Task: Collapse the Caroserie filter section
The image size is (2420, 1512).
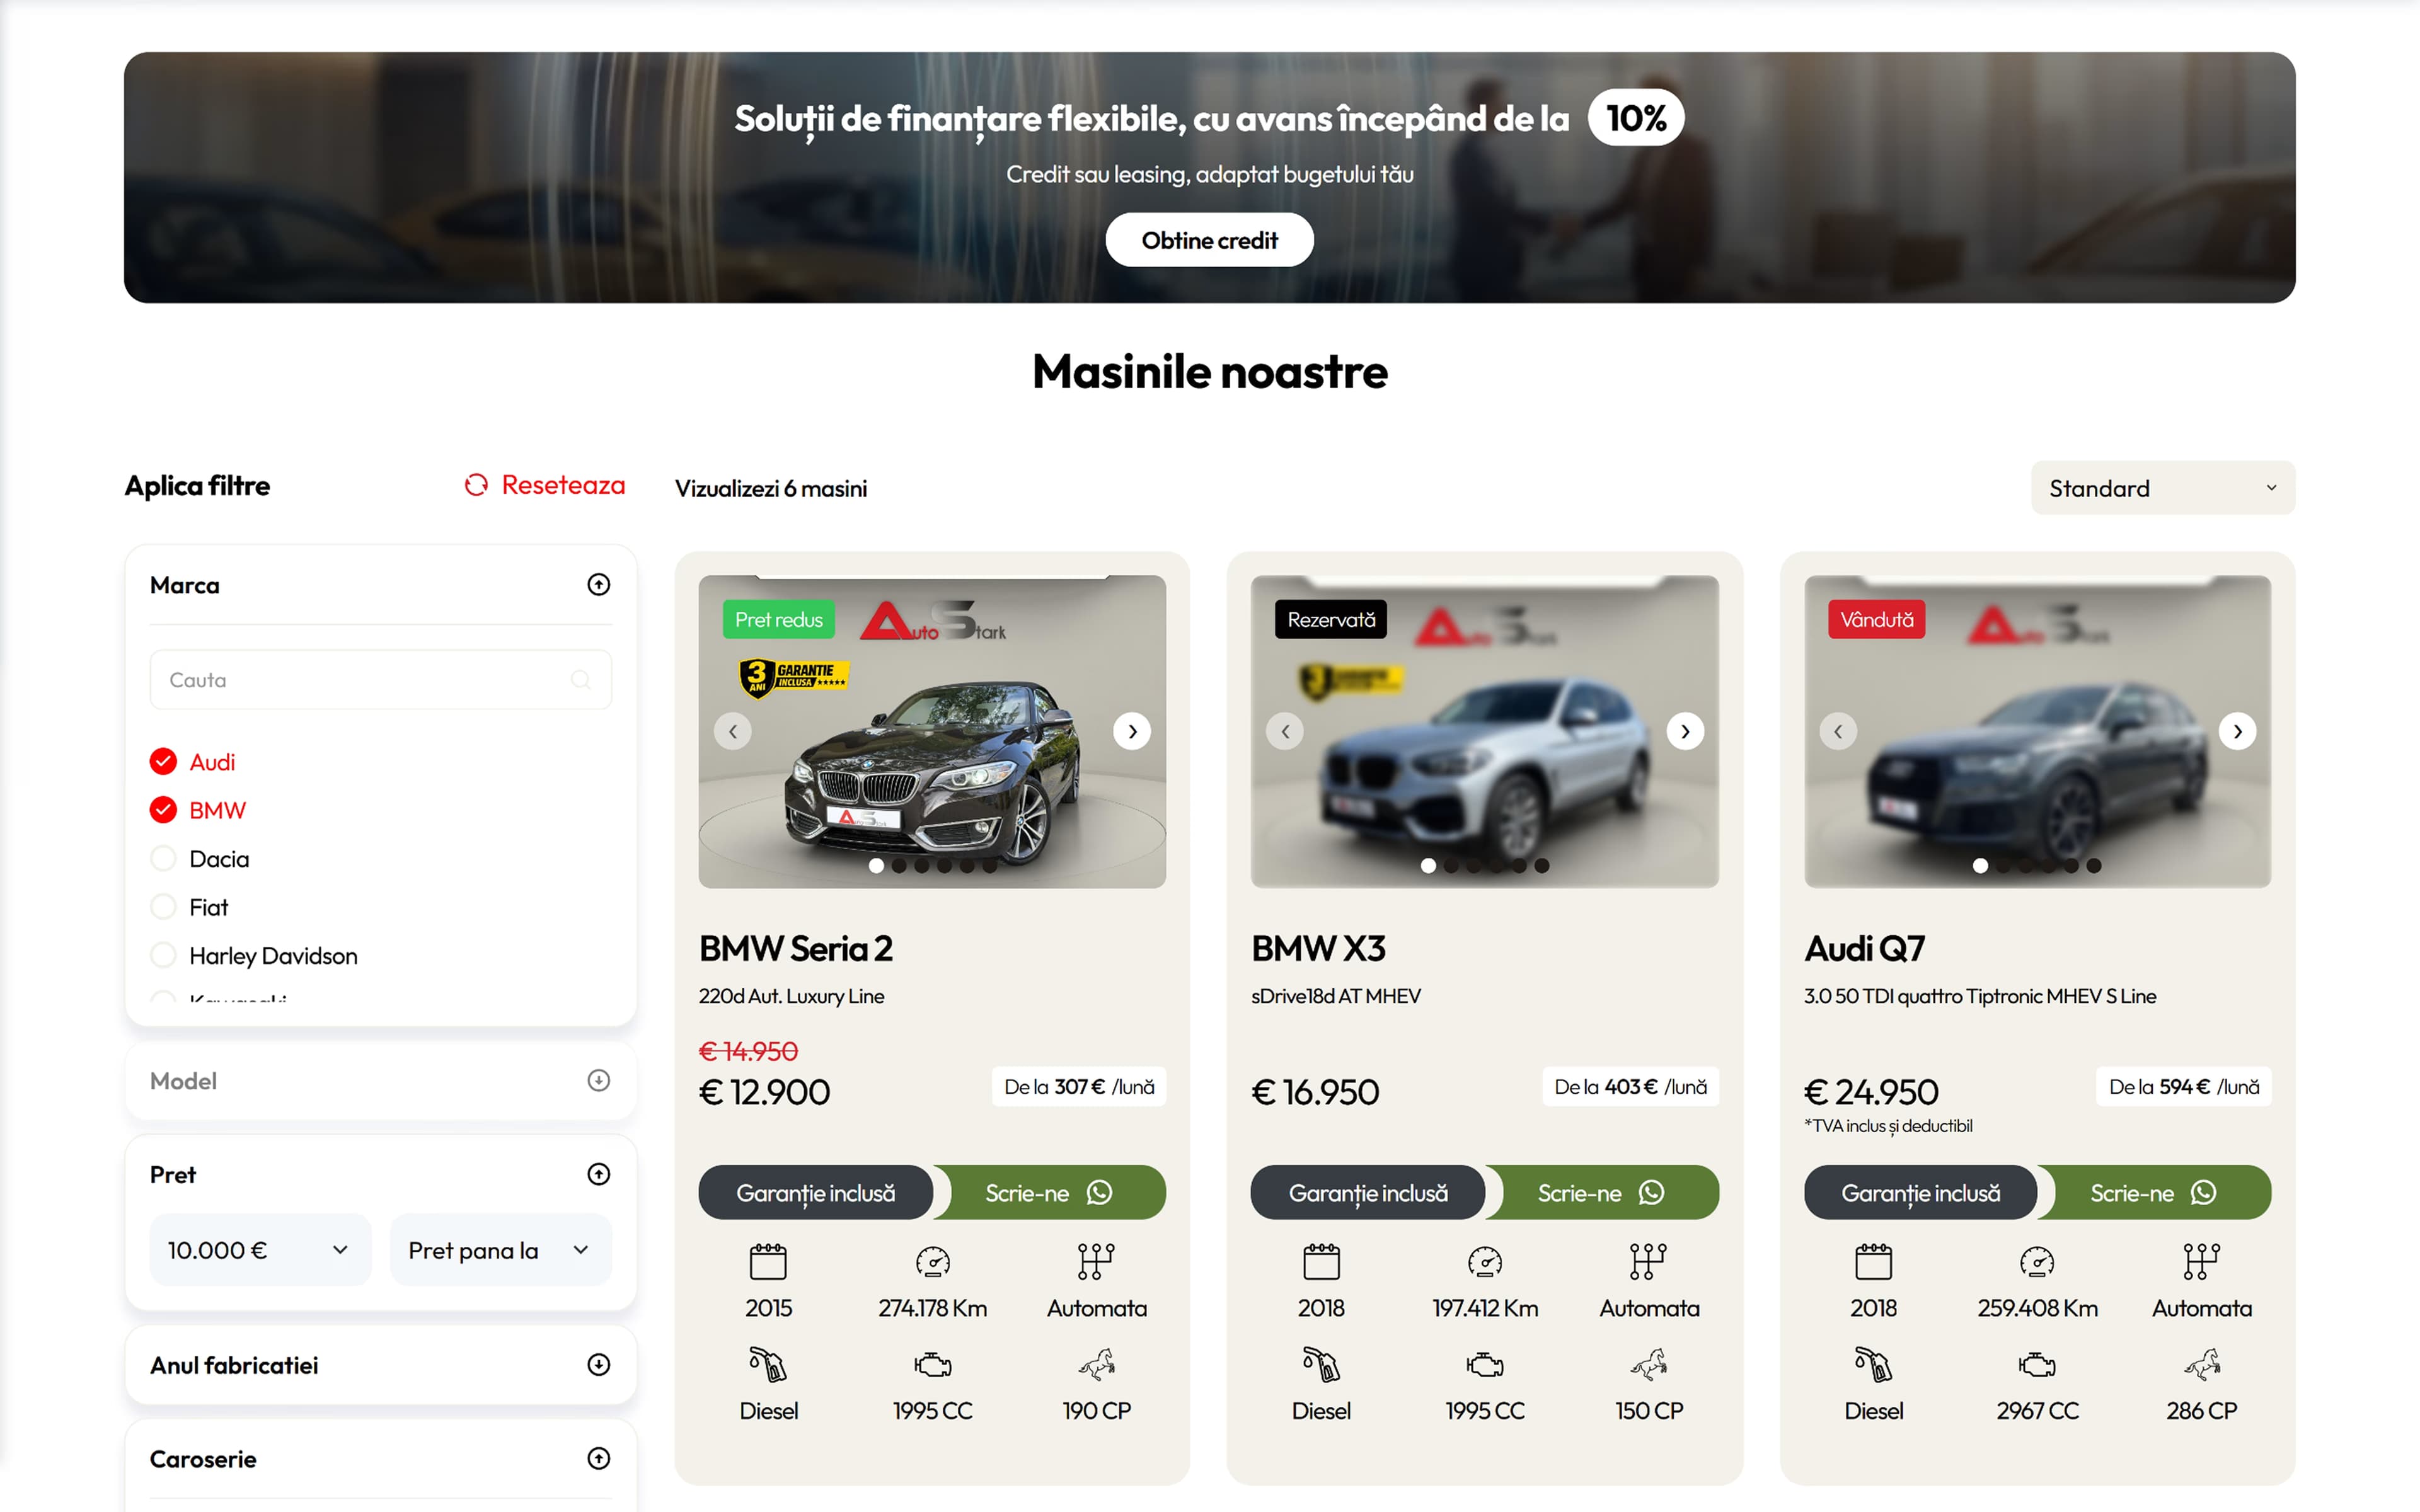Action: point(598,1459)
